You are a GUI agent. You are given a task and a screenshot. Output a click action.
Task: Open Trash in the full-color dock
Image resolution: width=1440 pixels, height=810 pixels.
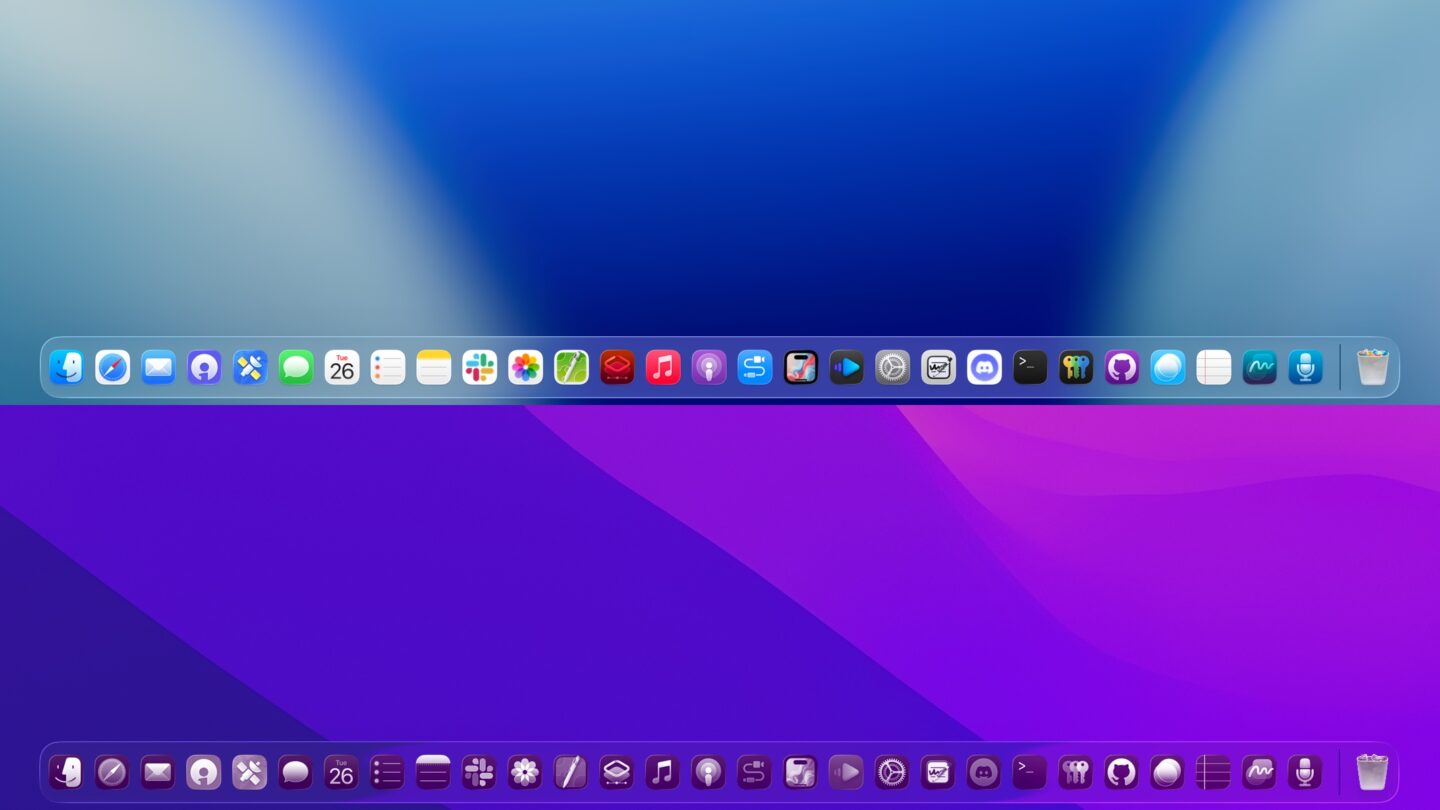click(1373, 367)
